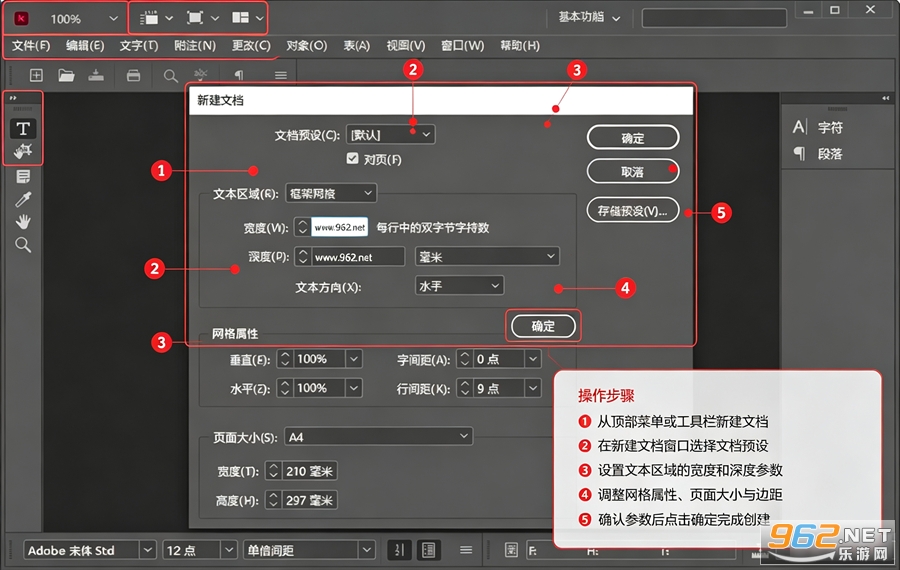Click the frame grid icon in bottom bar

point(428,550)
